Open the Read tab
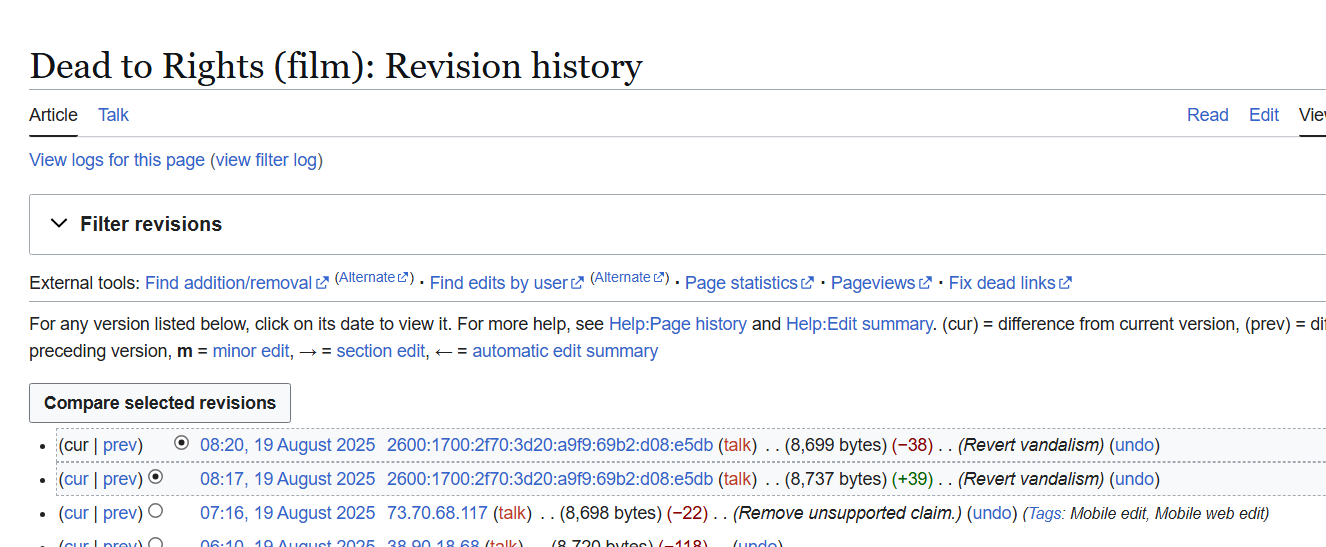The image size is (1326, 547). tap(1207, 115)
